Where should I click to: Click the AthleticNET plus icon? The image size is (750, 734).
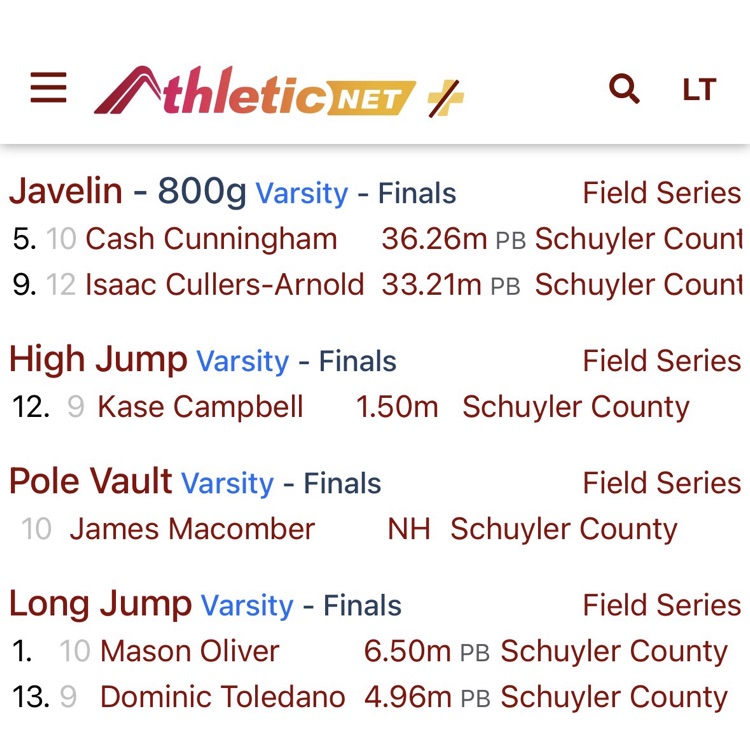click(x=446, y=98)
